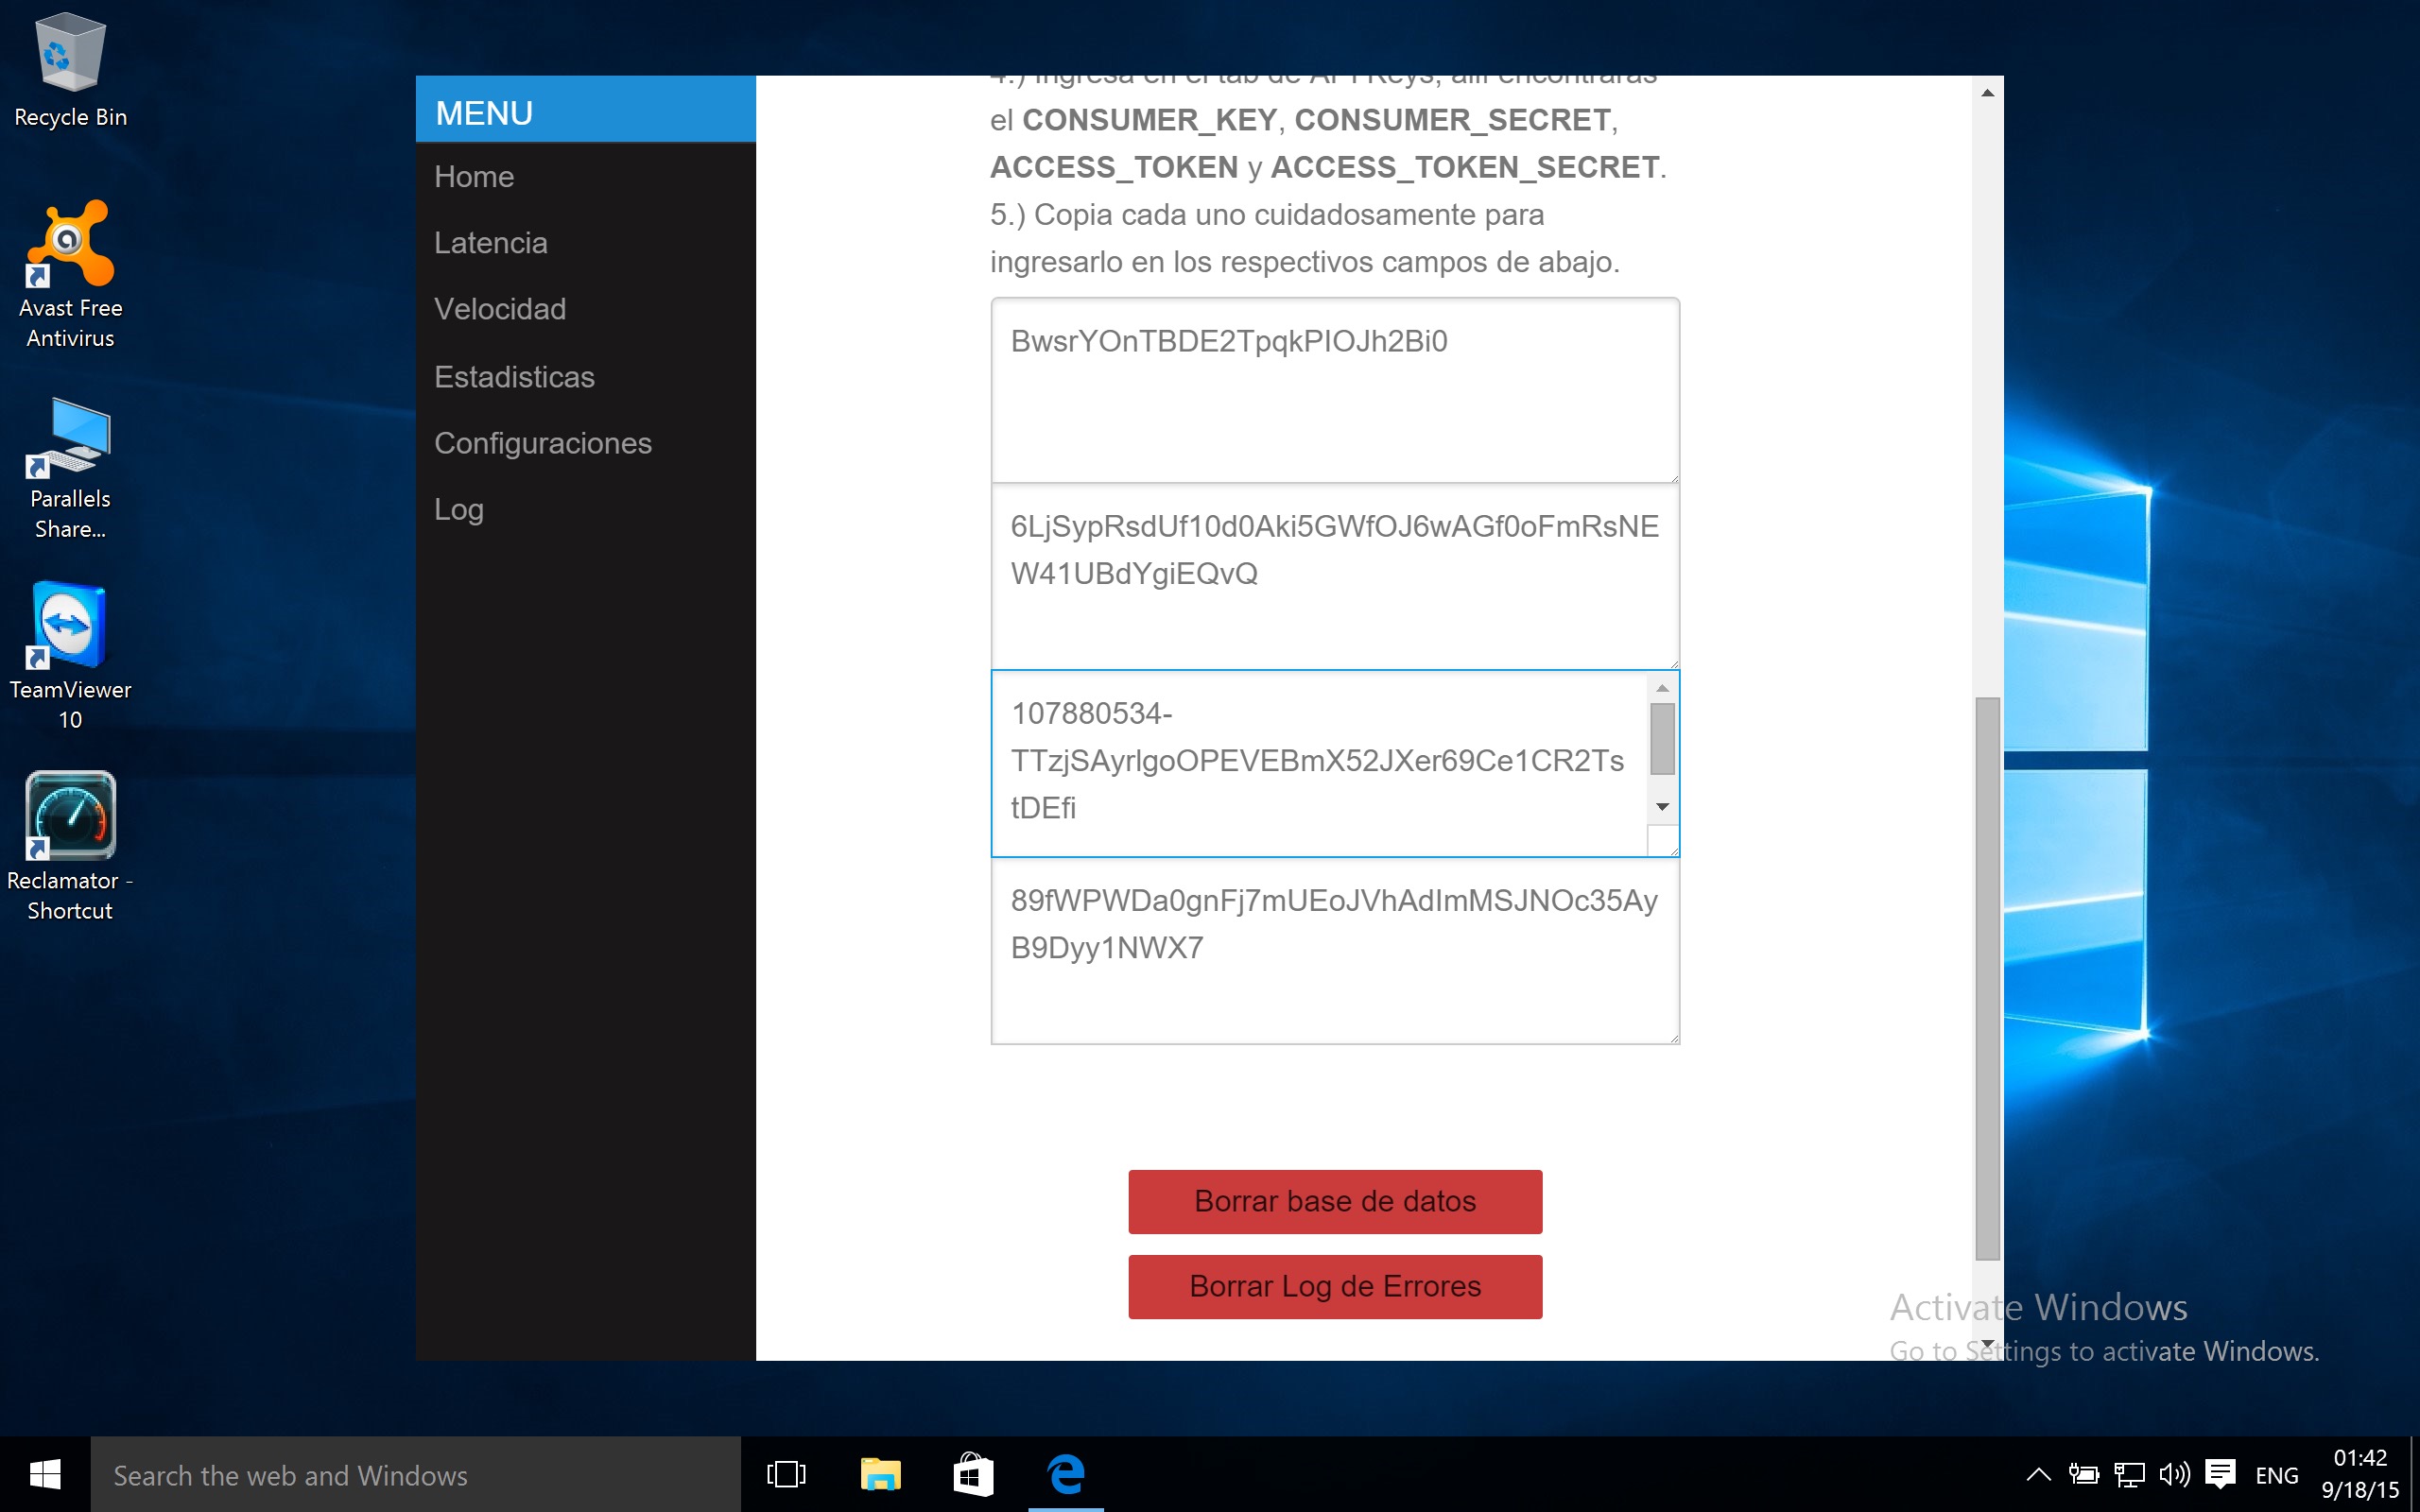Show hidden system tray icons chevron
Screen dimensions: 2420x1512
click(x=2038, y=1474)
